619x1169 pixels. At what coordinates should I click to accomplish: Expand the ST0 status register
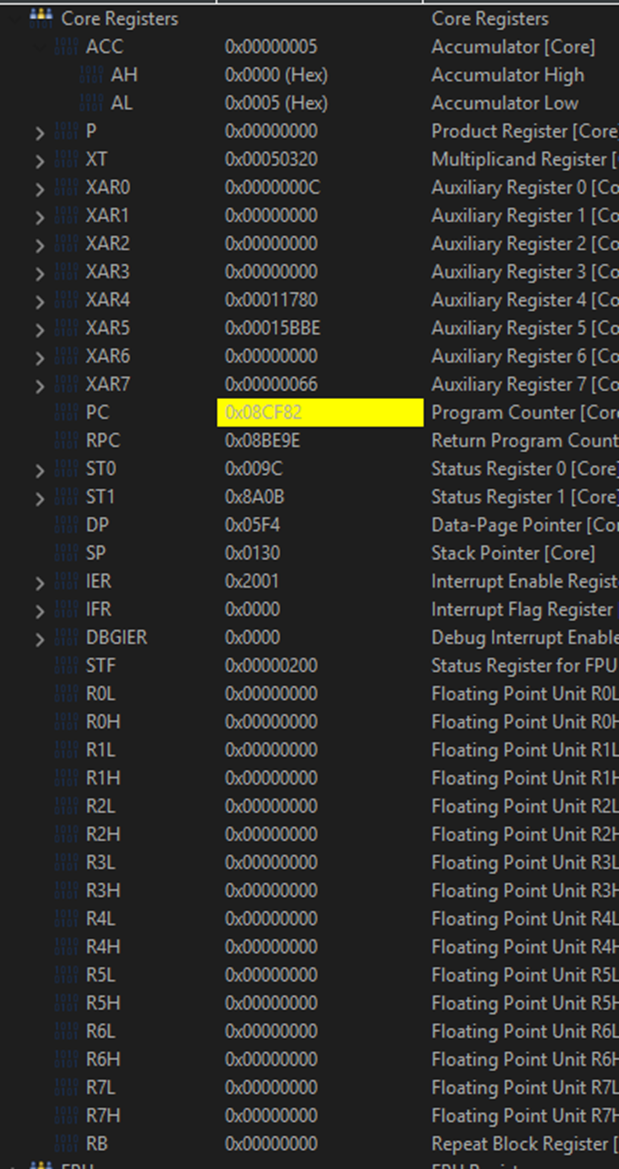tap(40, 470)
